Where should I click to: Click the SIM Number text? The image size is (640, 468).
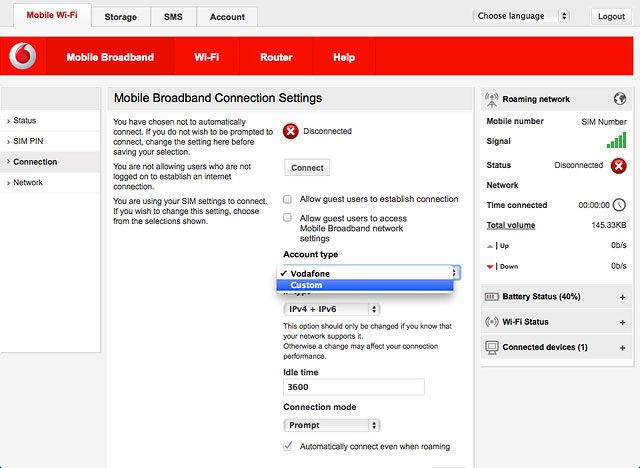click(604, 122)
